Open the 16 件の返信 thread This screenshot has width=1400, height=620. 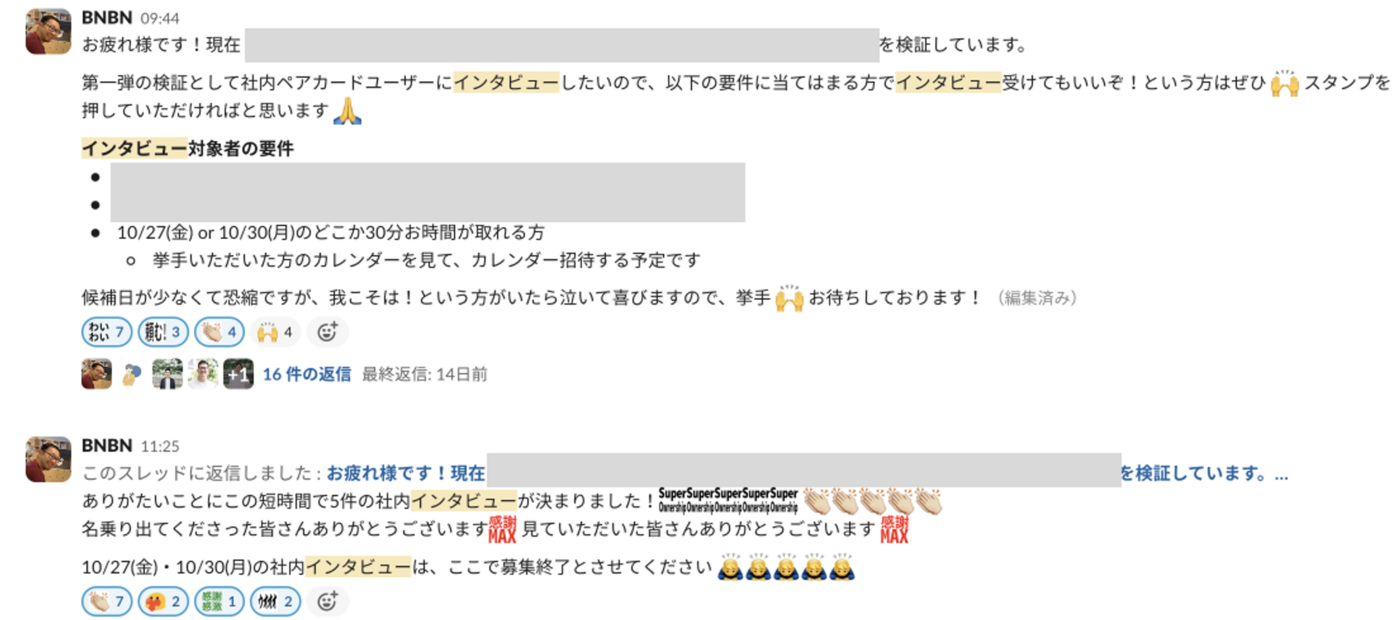[x=306, y=374]
